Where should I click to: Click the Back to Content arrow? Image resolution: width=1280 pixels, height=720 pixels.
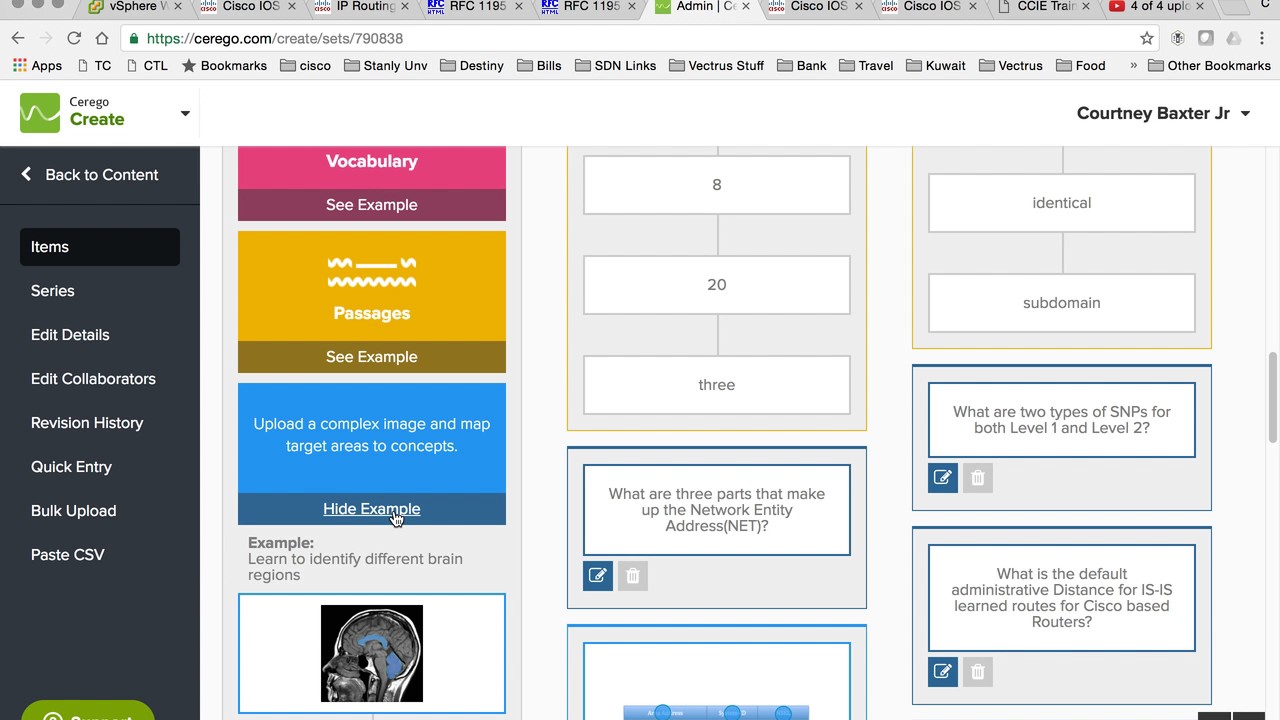(27, 174)
